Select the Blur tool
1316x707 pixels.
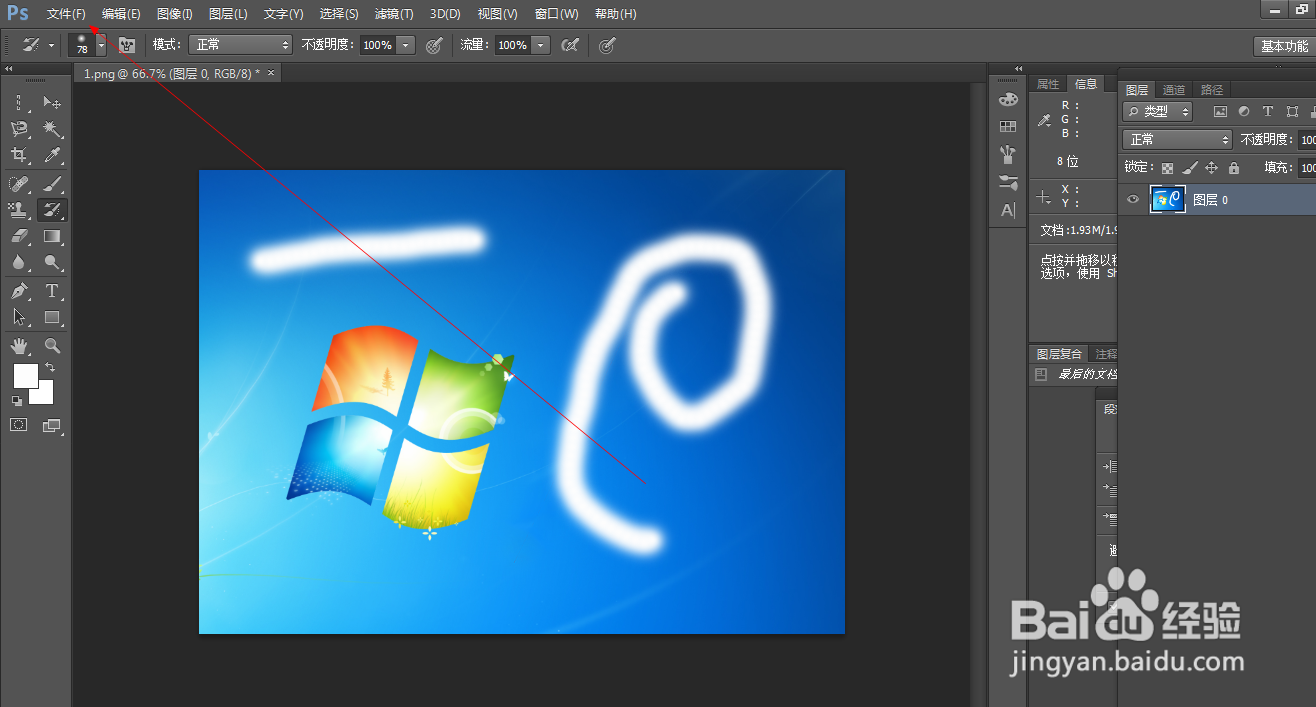[20, 262]
